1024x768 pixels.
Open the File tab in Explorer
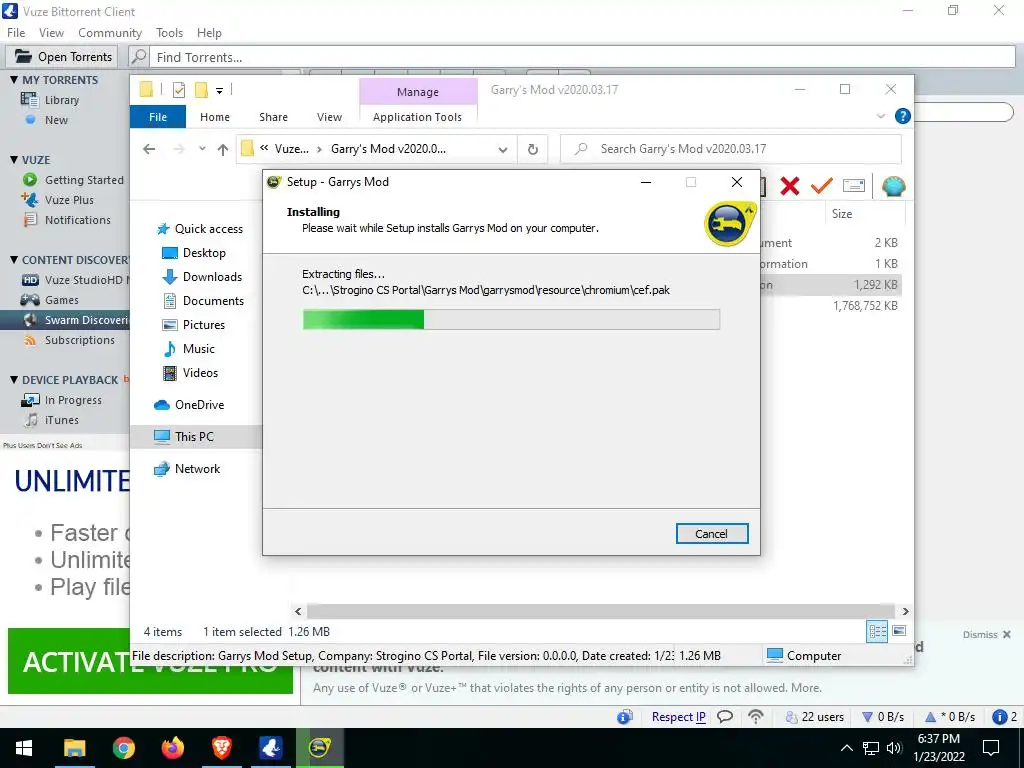(158, 117)
